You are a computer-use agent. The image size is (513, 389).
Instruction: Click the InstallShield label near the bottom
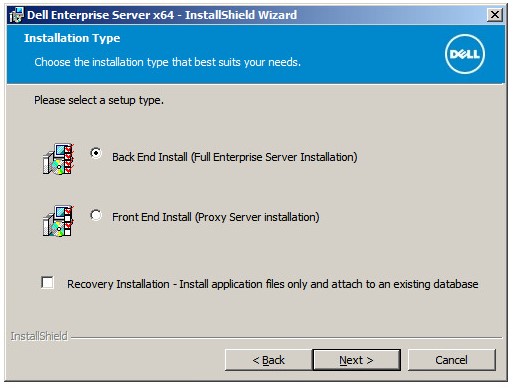39,336
